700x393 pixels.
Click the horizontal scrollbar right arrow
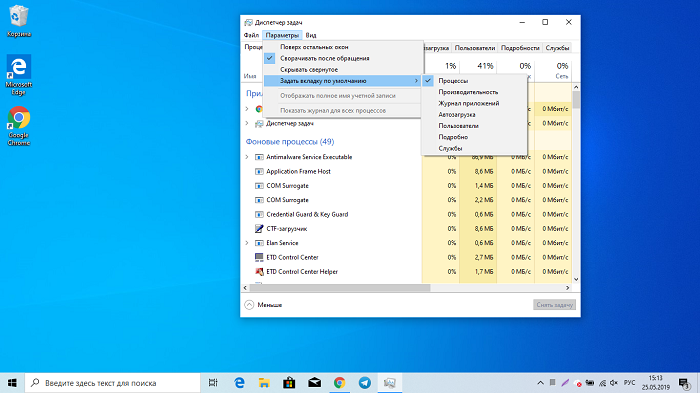[x=568, y=288]
